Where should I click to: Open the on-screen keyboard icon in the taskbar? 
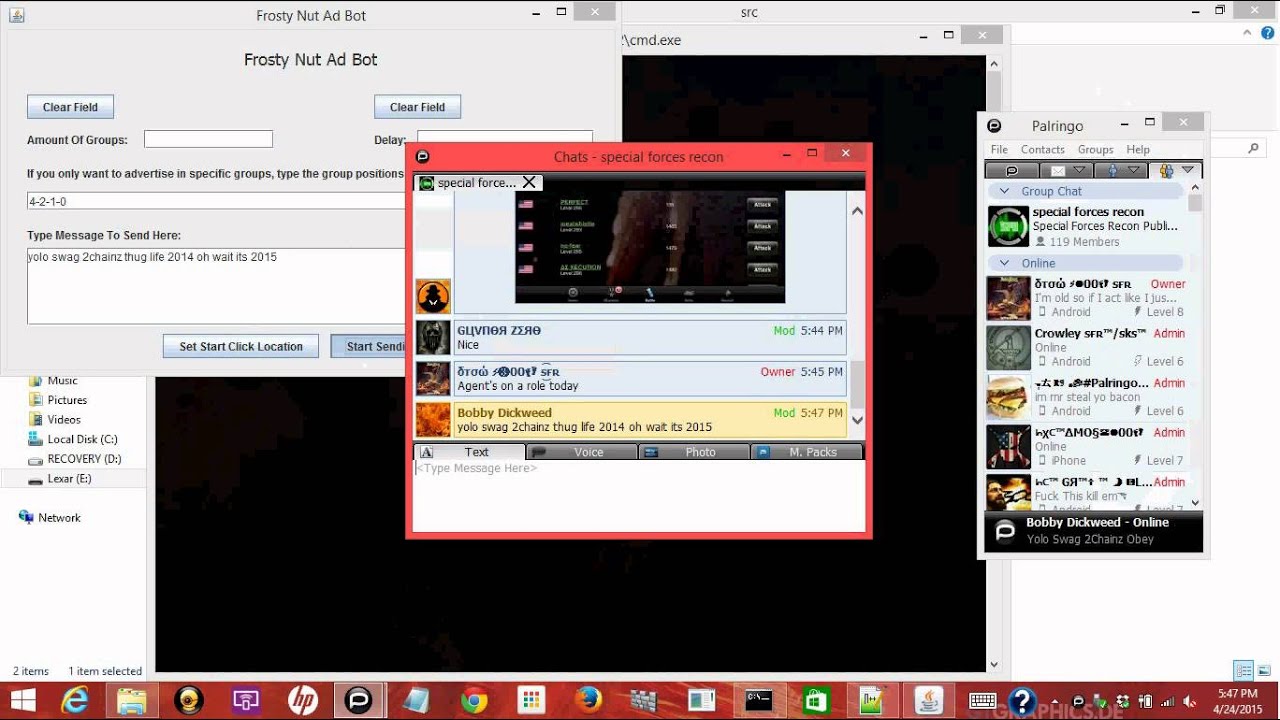[982, 700]
